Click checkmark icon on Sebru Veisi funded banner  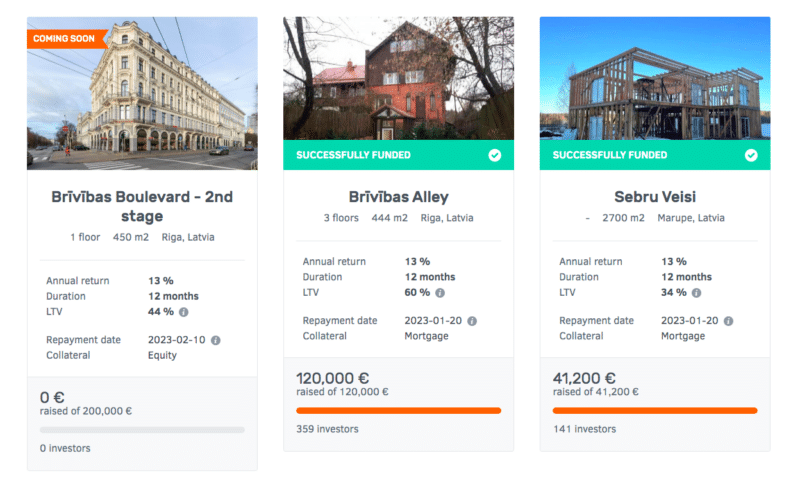click(x=751, y=155)
